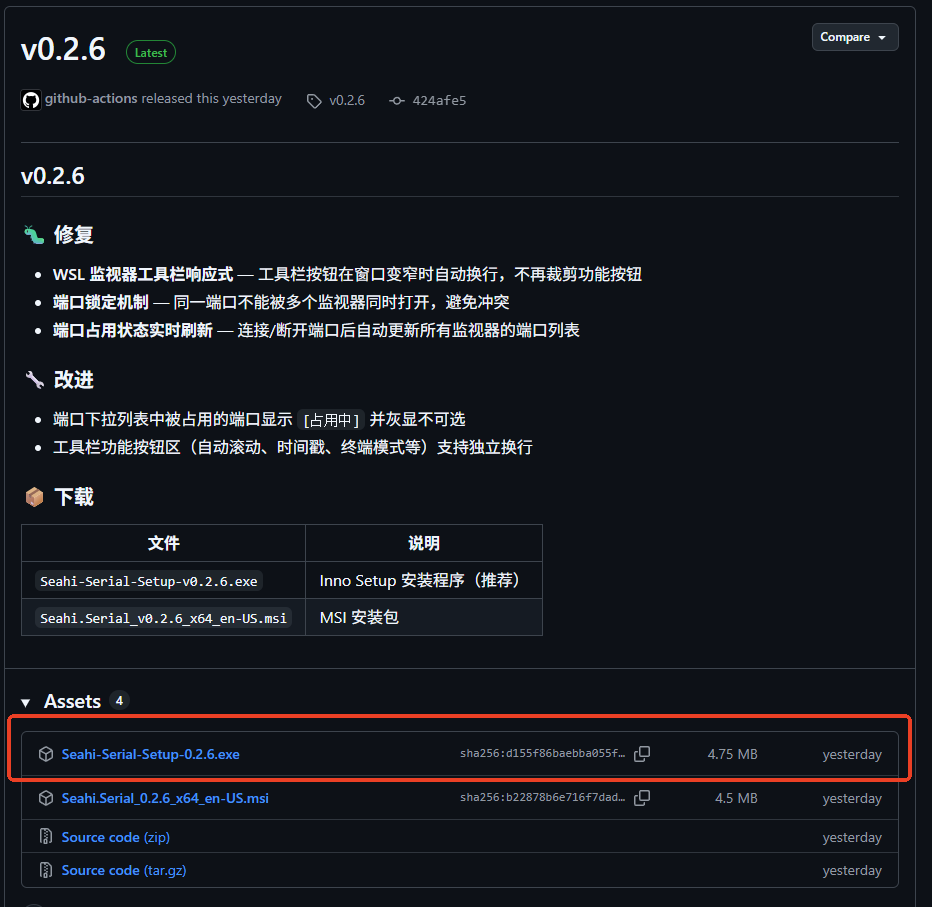Click the 文件 table header

coord(163,543)
